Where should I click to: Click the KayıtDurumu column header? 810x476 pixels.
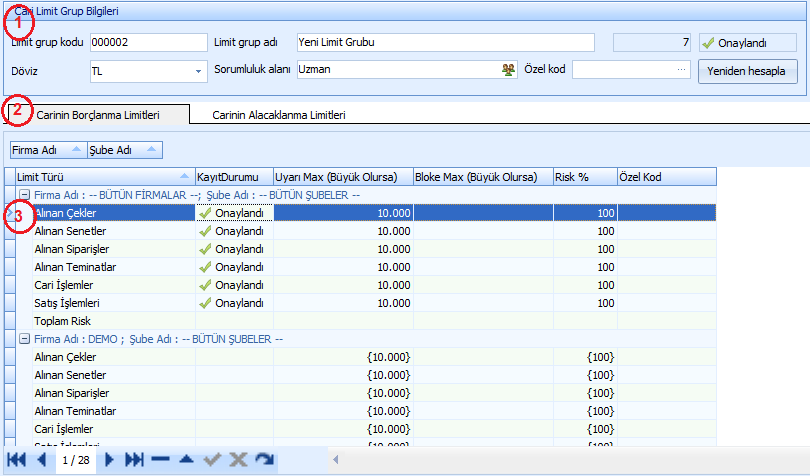[234, 177]
